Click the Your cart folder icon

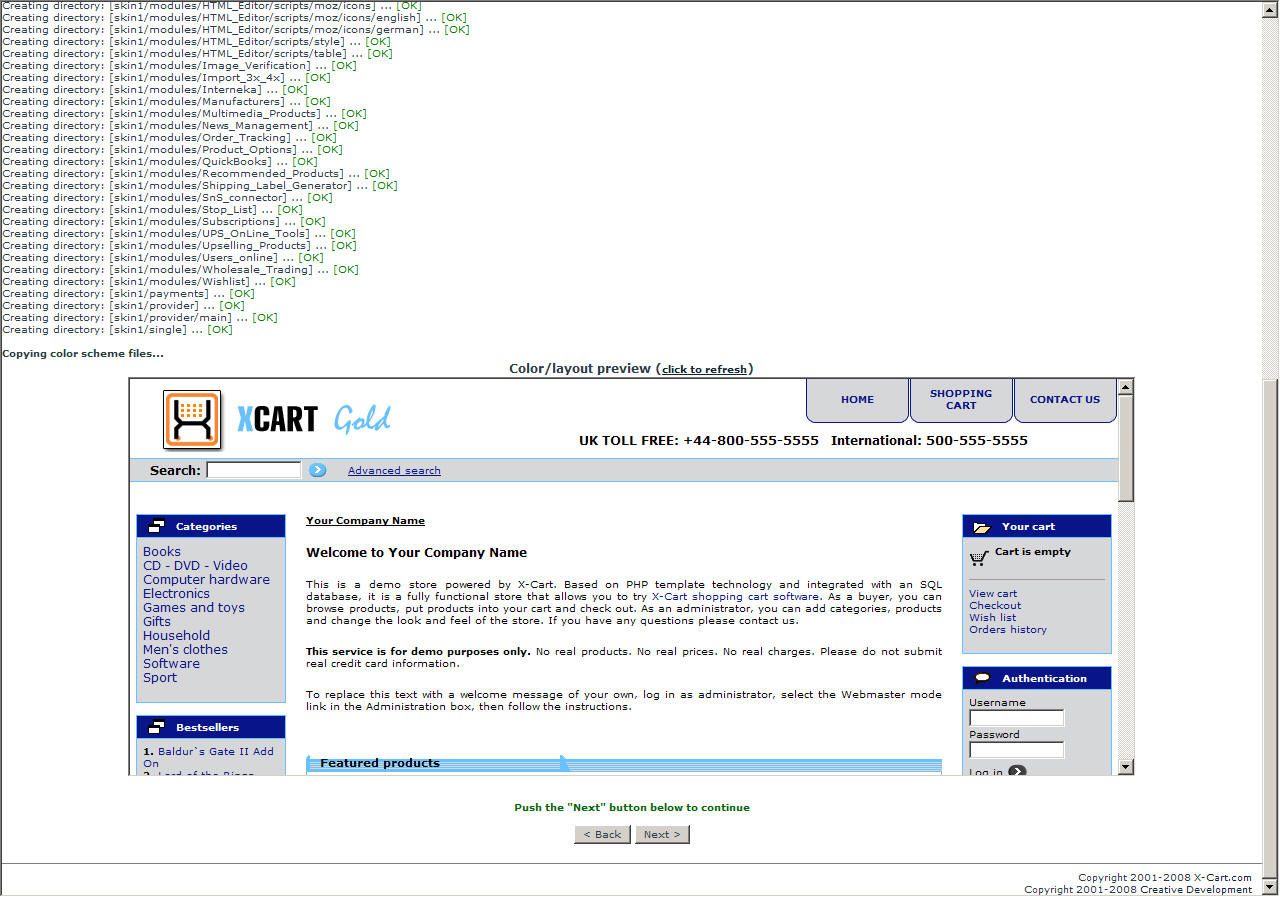point(982,527)
